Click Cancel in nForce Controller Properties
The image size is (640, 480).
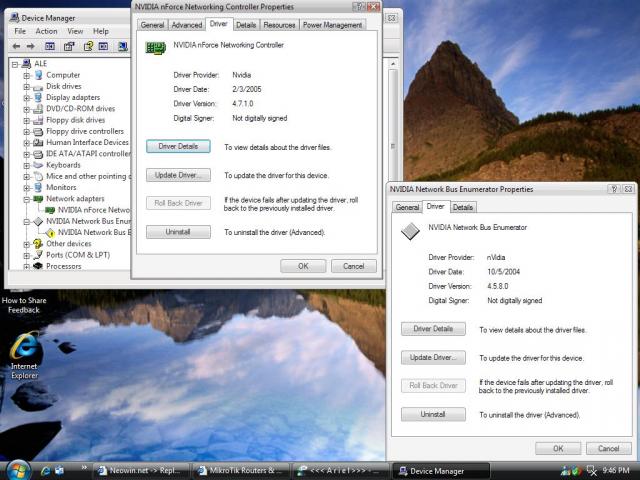coord(353,266)
